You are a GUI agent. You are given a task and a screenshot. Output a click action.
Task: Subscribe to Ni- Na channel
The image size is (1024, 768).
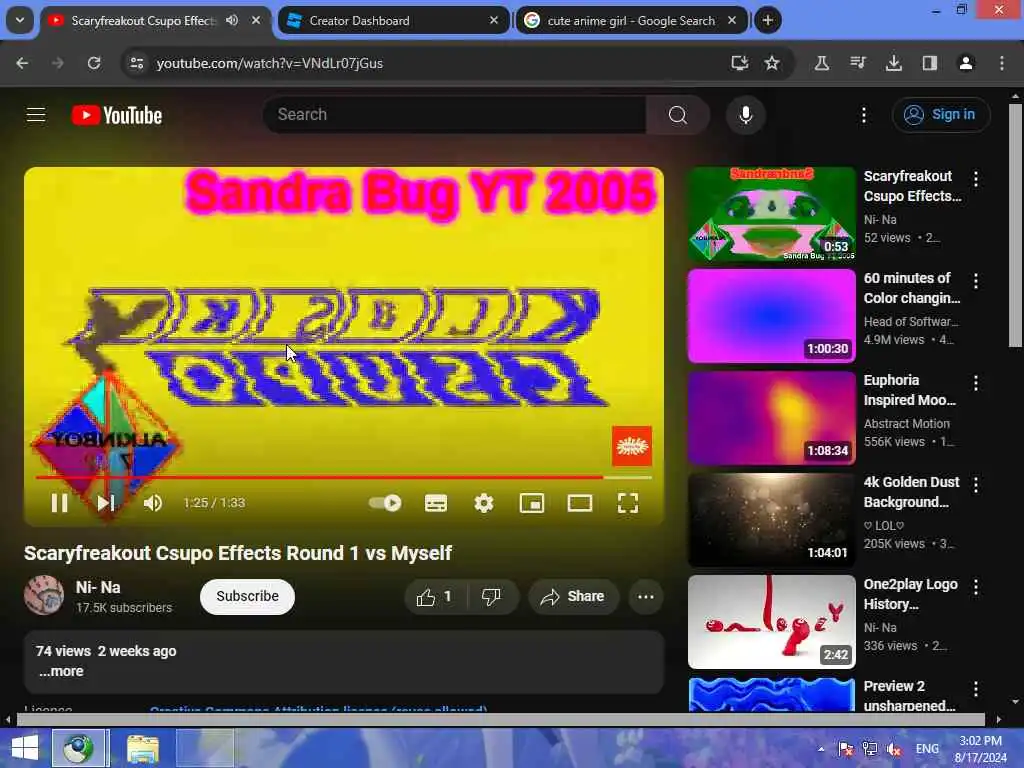(x=248, y=596)
